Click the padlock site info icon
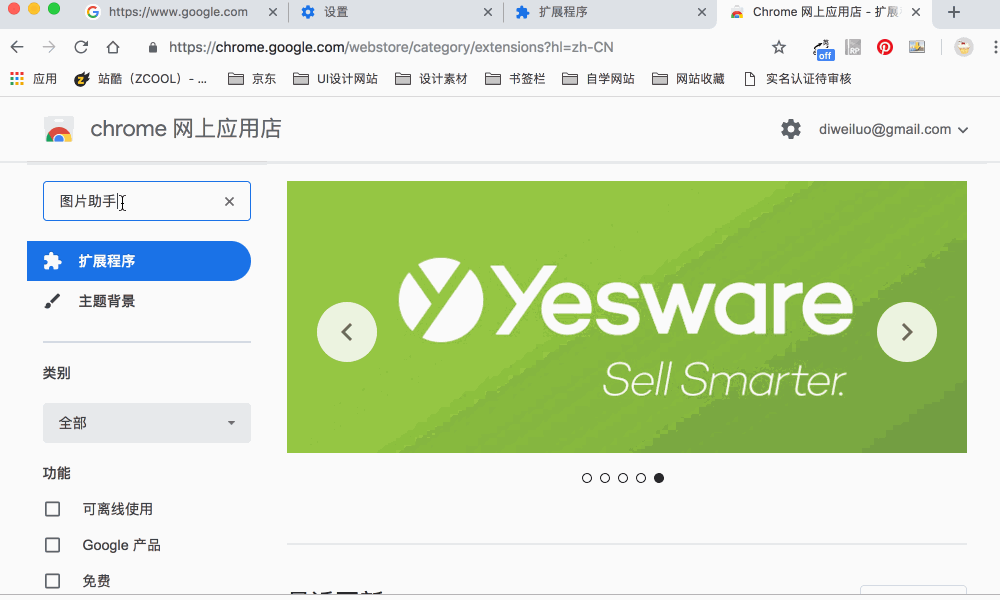This screenshot has width=1000, height=600. point(152,48)
